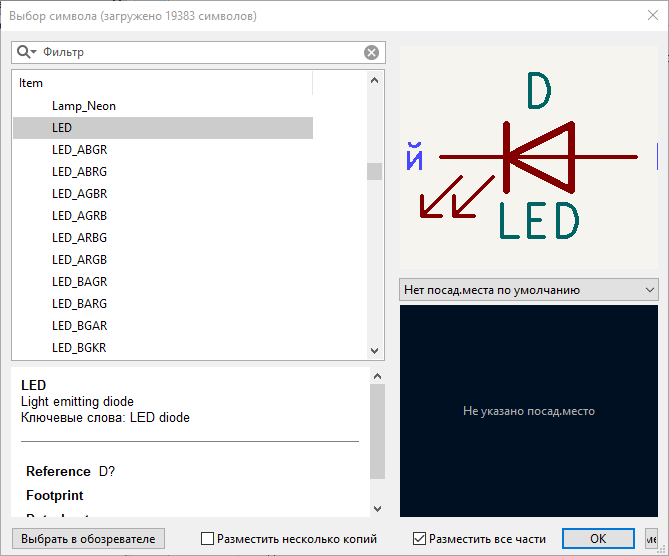Pick LED_BGKR from the list

click(79, 348)
